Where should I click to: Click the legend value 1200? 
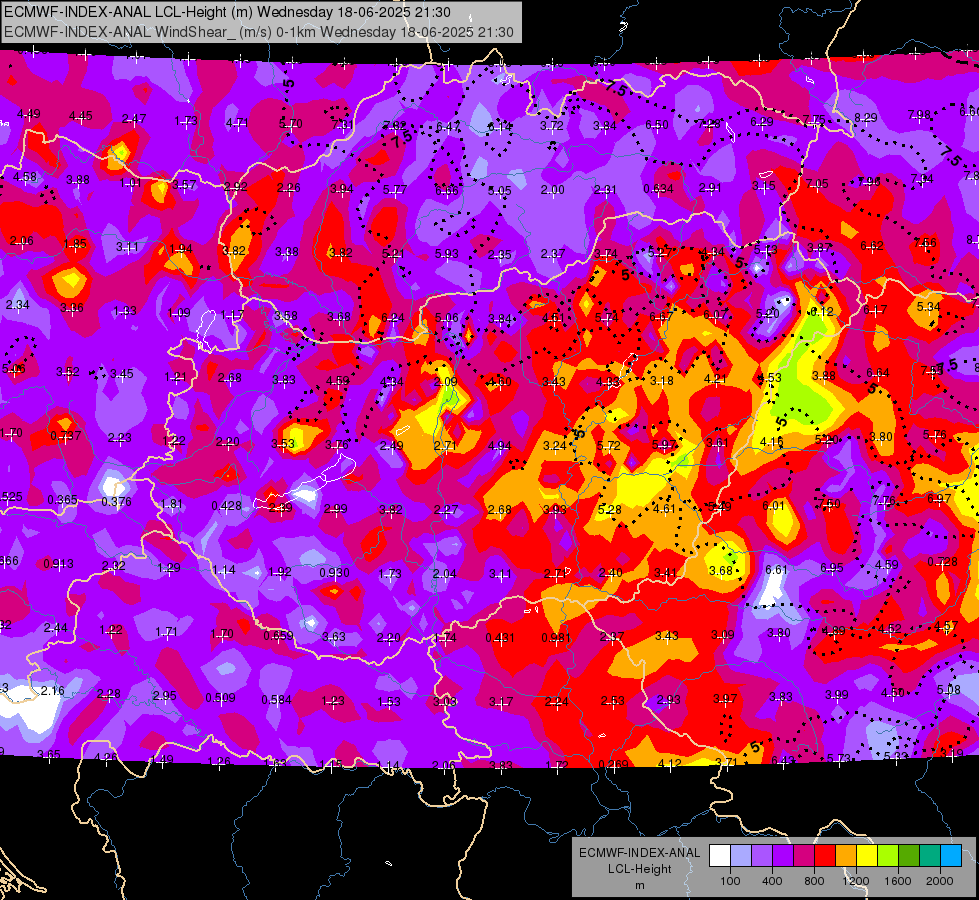click(x=856, y=881)
